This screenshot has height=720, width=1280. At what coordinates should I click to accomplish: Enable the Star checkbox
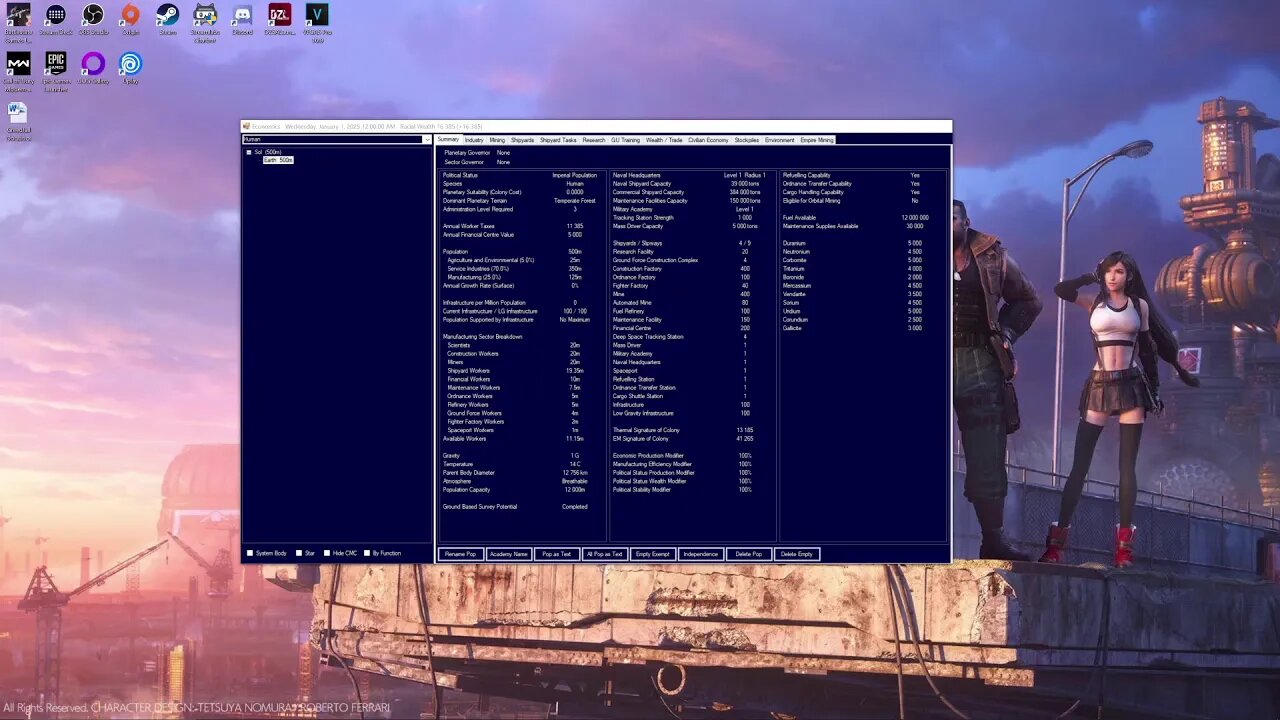coord(299,553)
